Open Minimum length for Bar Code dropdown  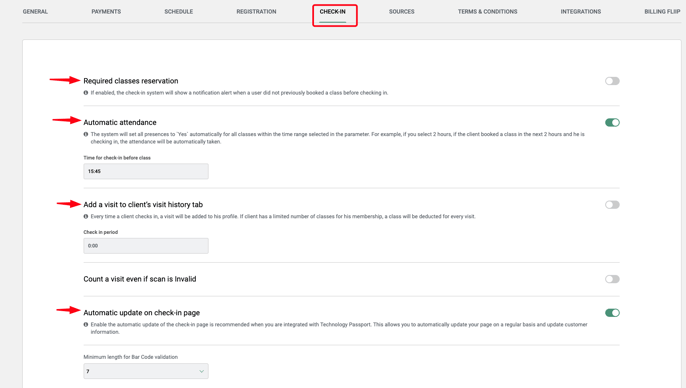[146, 371]
